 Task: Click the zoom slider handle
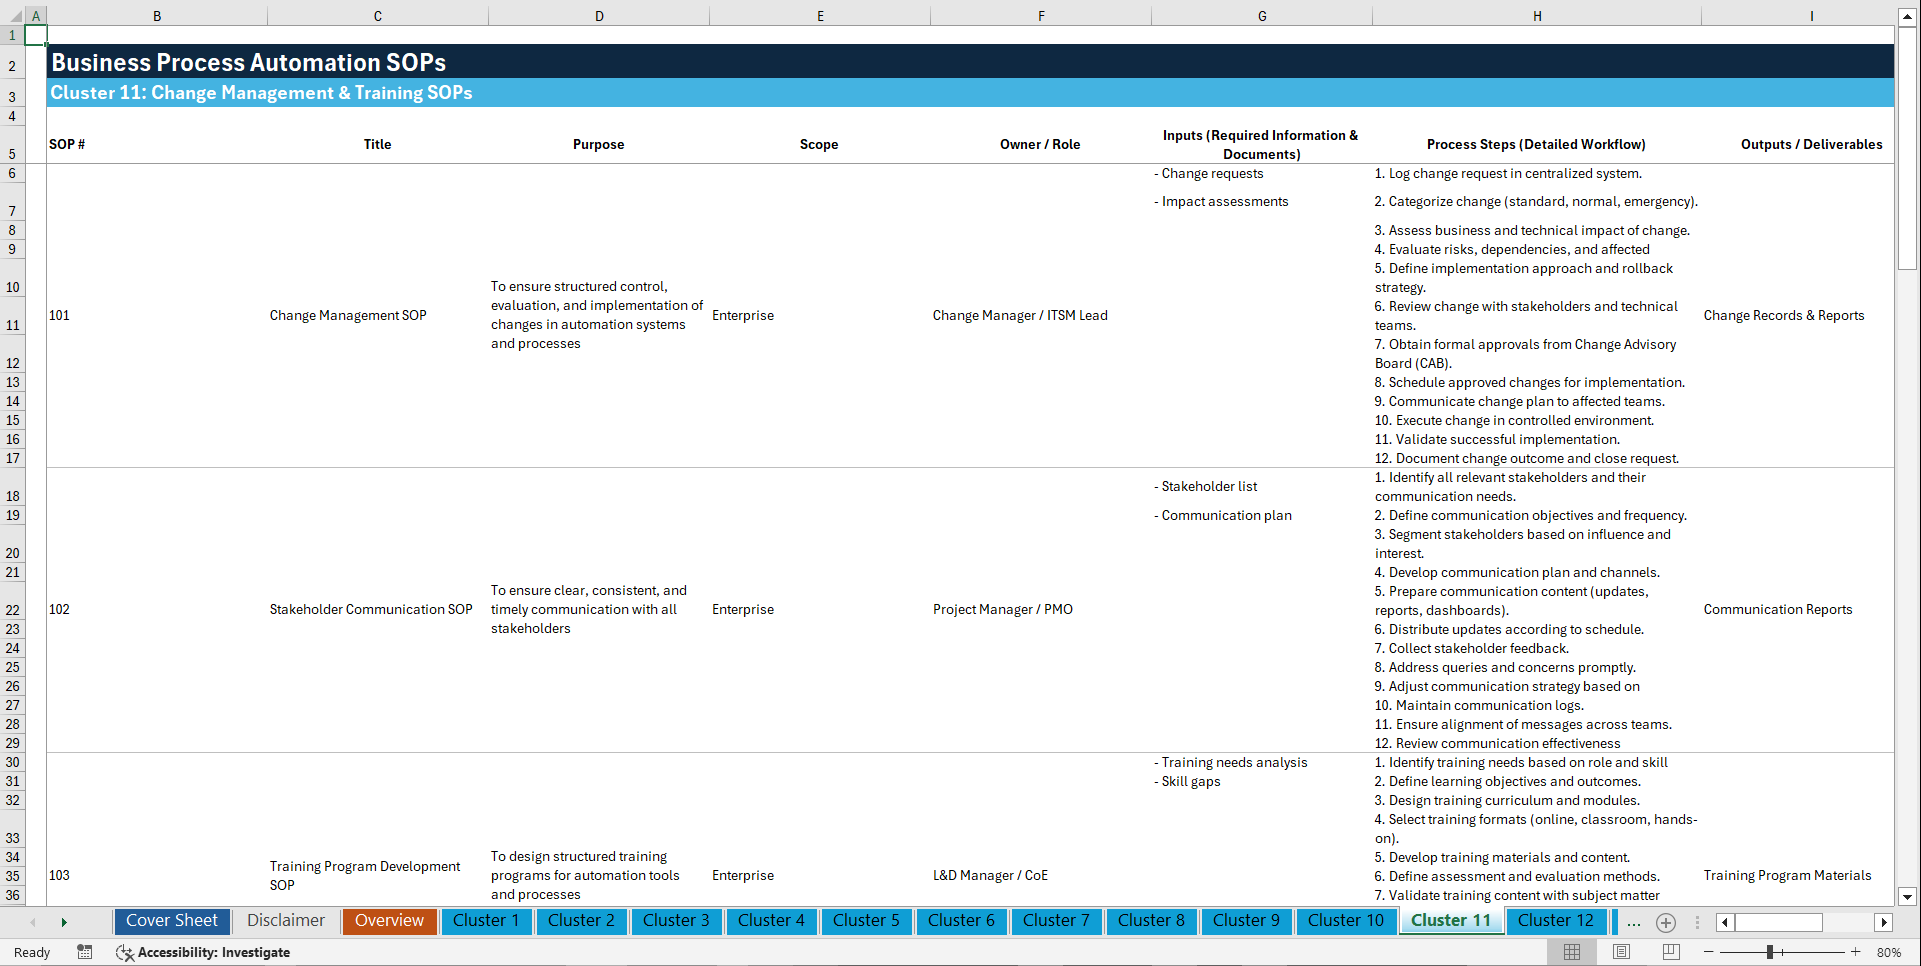(x=1770, y=952)
